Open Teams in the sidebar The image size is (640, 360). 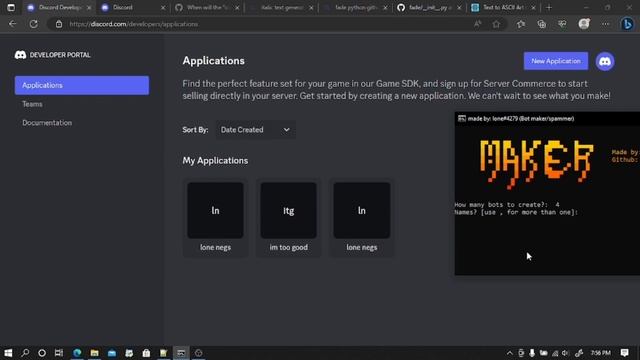pos(32,104)
